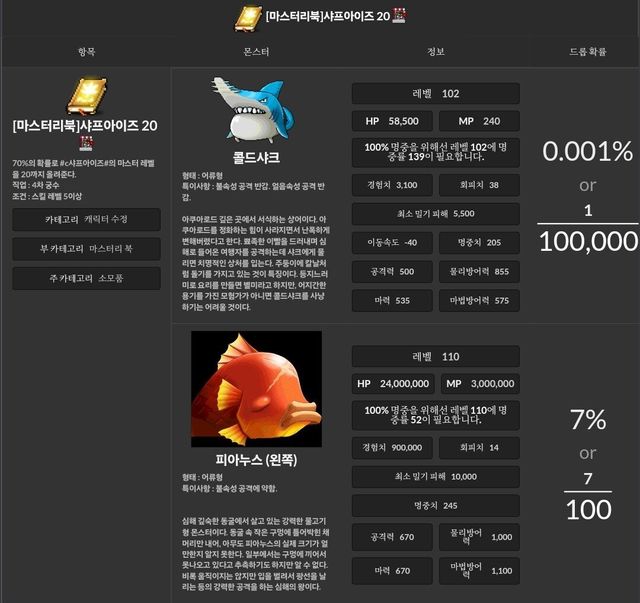Select the 정보 column header
The image size is (640, 603).
click(436, 51)
